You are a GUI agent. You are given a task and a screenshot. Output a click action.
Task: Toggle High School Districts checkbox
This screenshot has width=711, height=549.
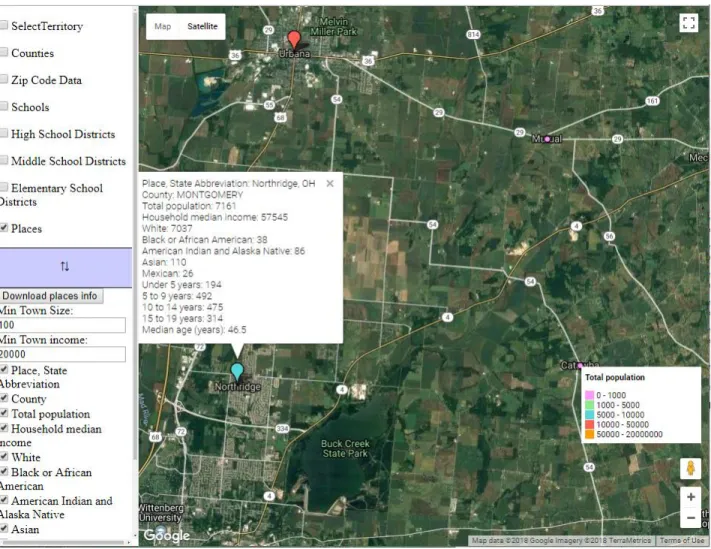point(4,133)
